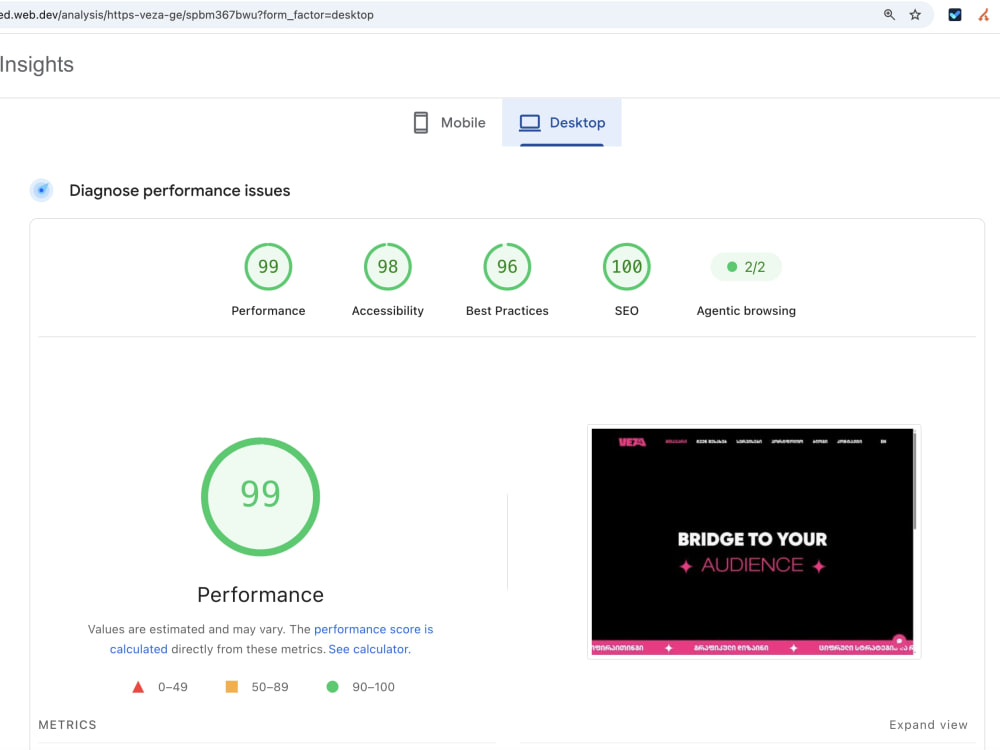The image size is (1000, 750).
Task: Open the 'See calculator' link
Action: (x=369, y=649)
